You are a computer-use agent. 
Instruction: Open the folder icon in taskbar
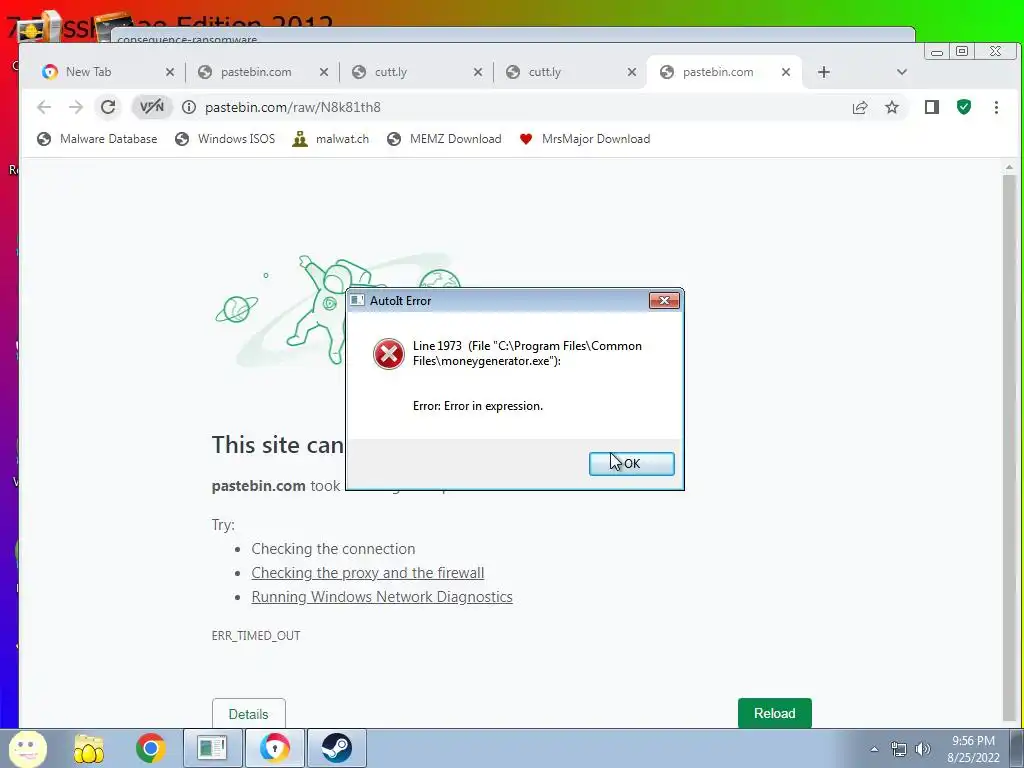(89, 748)
